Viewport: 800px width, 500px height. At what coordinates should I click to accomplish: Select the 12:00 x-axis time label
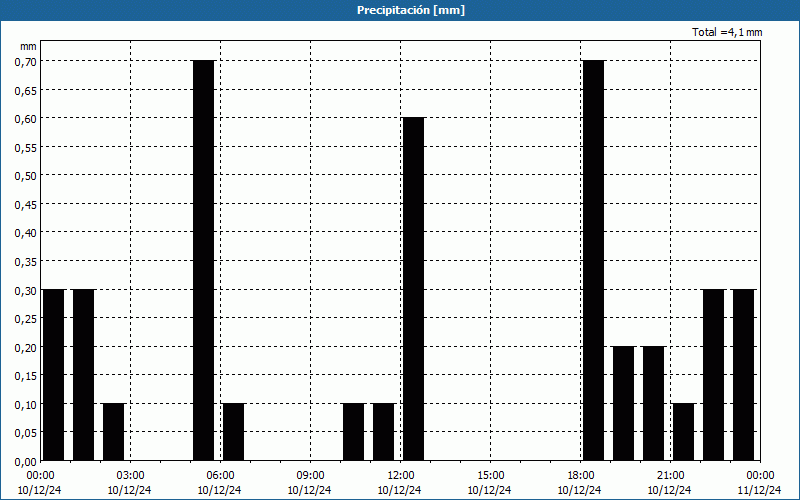[x=401, y=476]
